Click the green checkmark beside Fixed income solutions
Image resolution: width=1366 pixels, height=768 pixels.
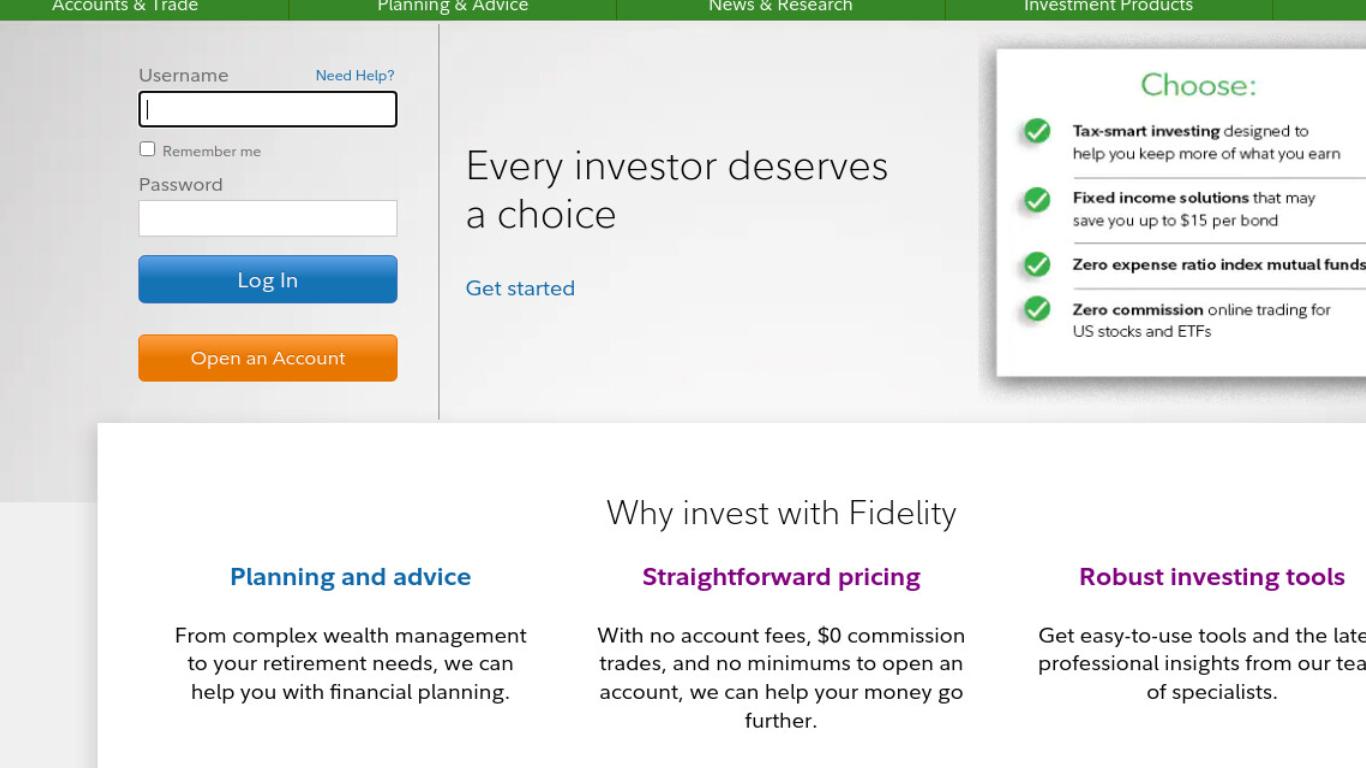[x=1037, y=200]
